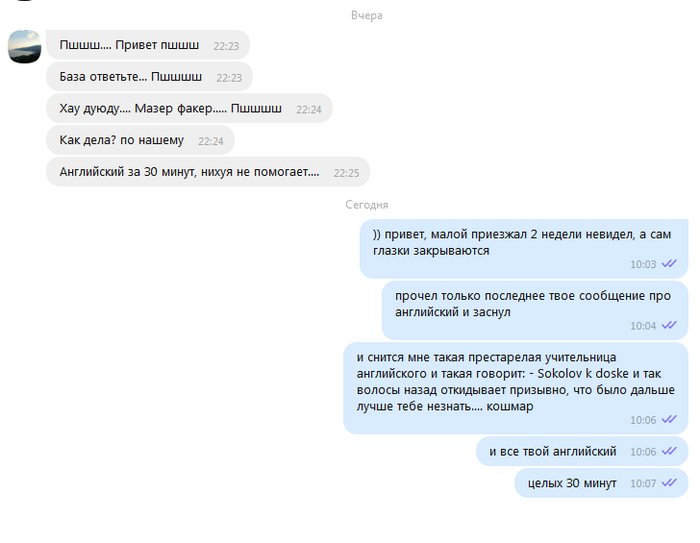This screenshot has width=700, height=543.
Task: Select the 'Как дела? по нашему' message
Action: pos(140,140)
